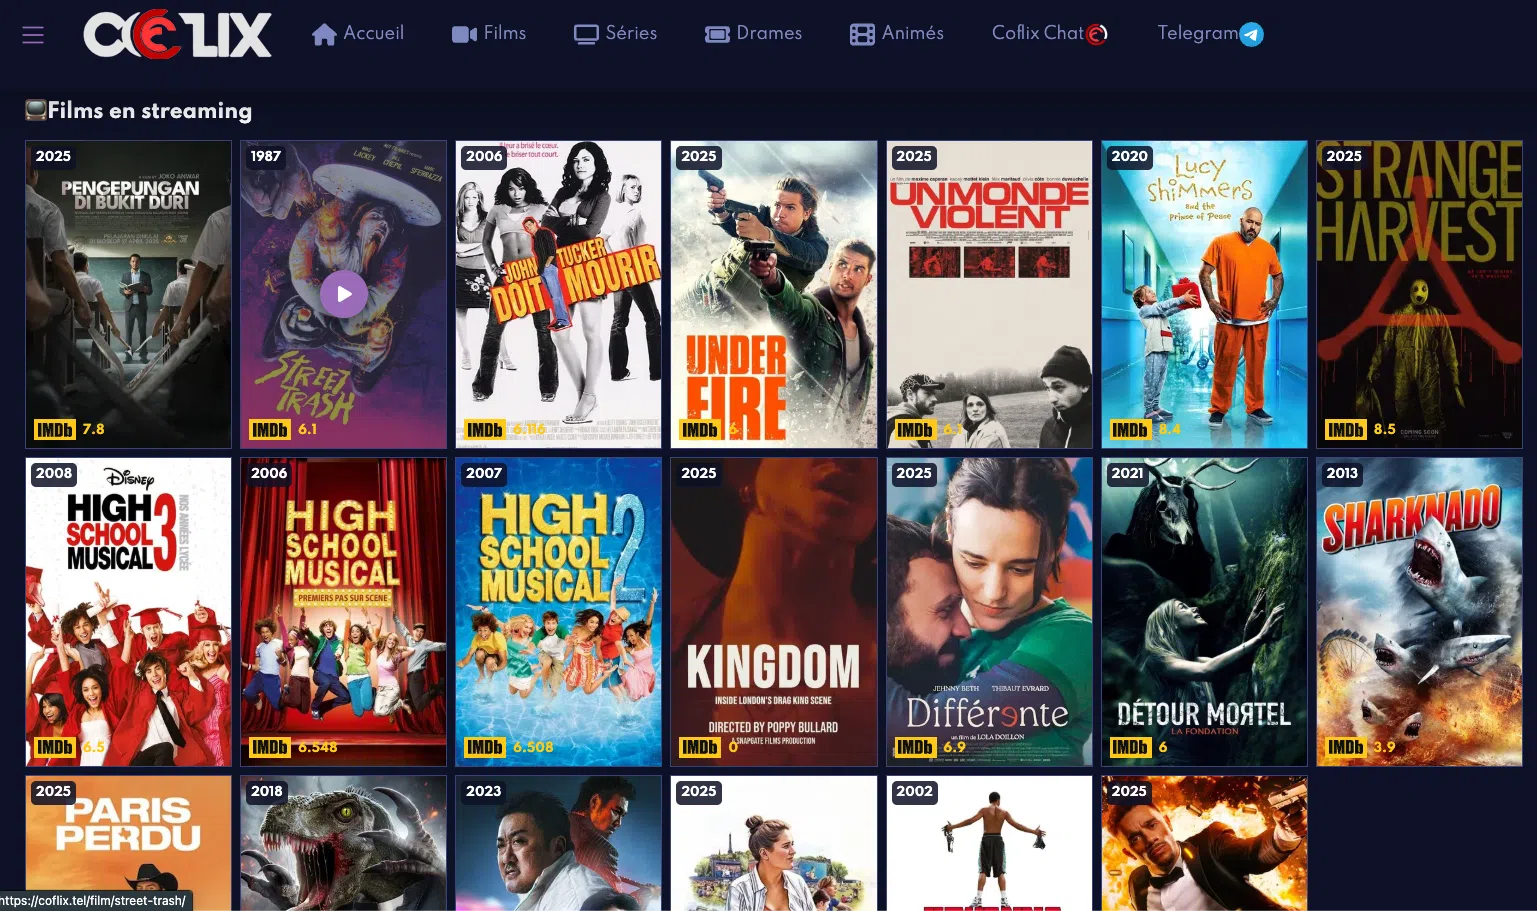
Task: Open the Animés menu
Action: click(897, 34)
